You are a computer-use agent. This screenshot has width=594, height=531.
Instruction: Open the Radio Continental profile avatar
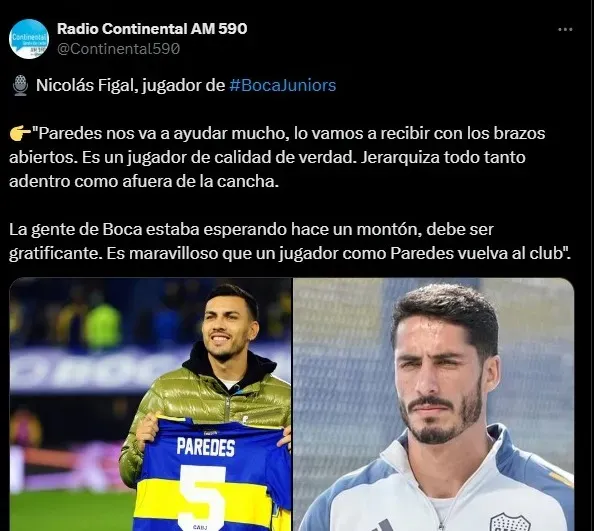coord(29,39)
